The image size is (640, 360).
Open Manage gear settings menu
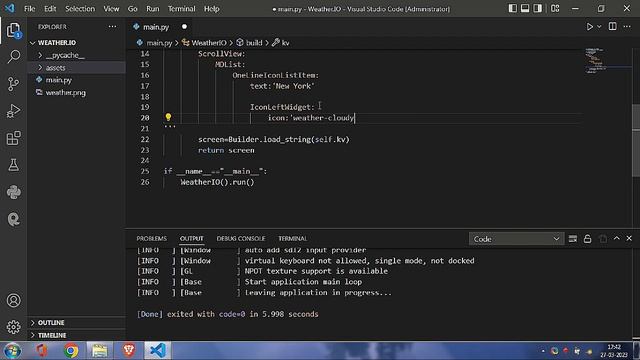[x=13, y=327]
